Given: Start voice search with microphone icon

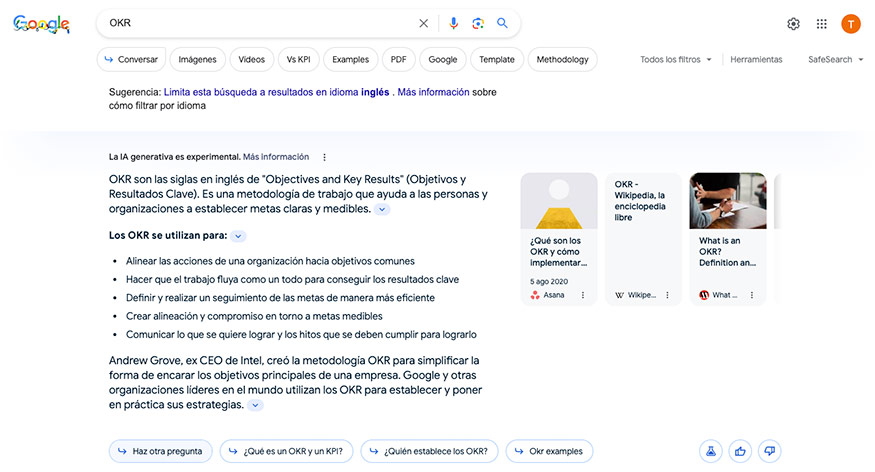Looking at the screenshot, I should (x=454, y=23).
